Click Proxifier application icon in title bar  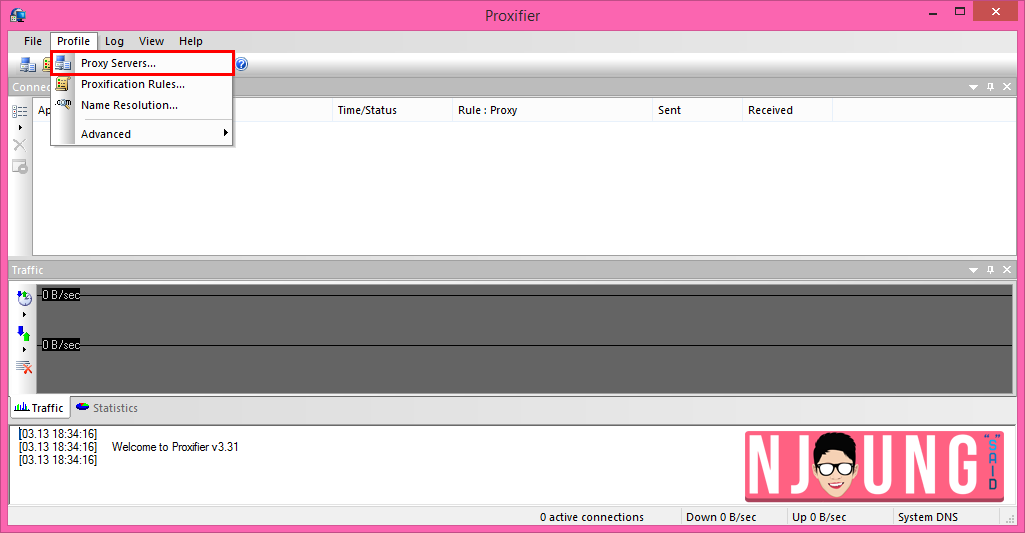[x=18, y=14]
